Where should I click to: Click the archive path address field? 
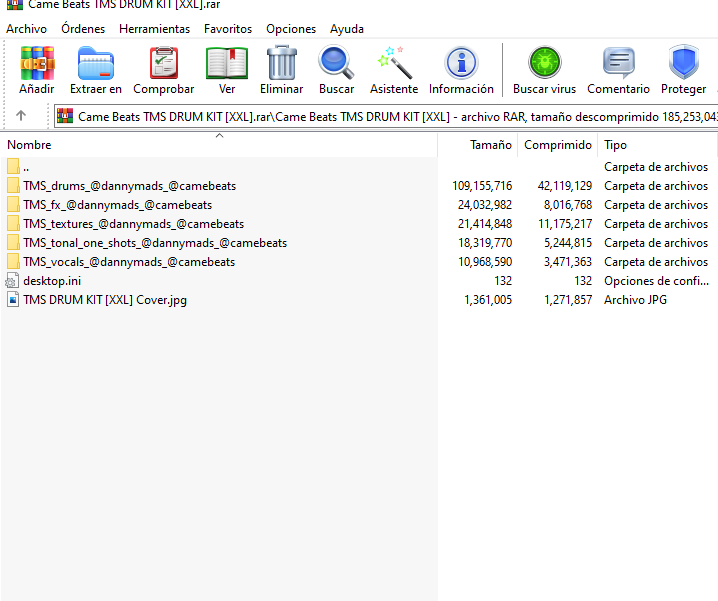[386, 116]
